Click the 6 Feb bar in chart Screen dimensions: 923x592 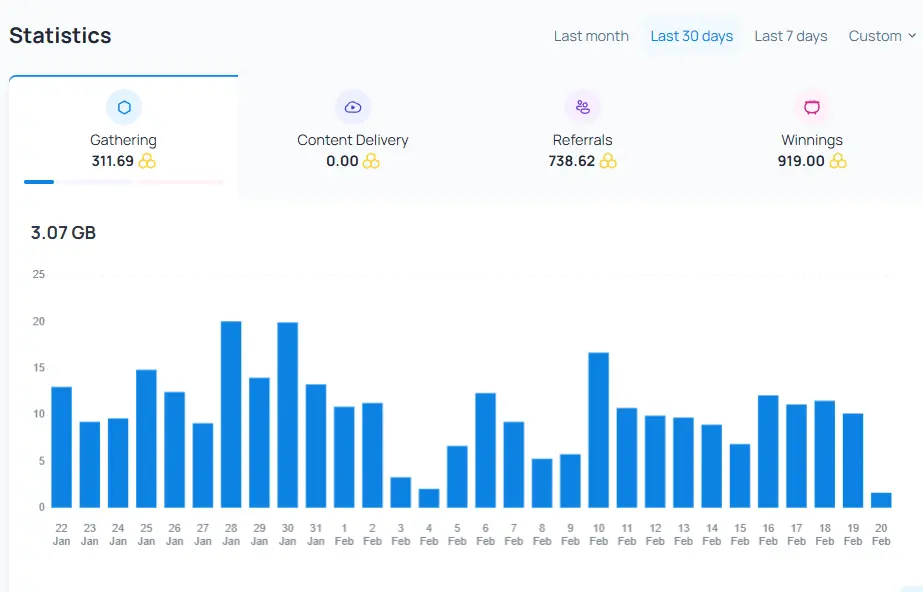[486, 450]
